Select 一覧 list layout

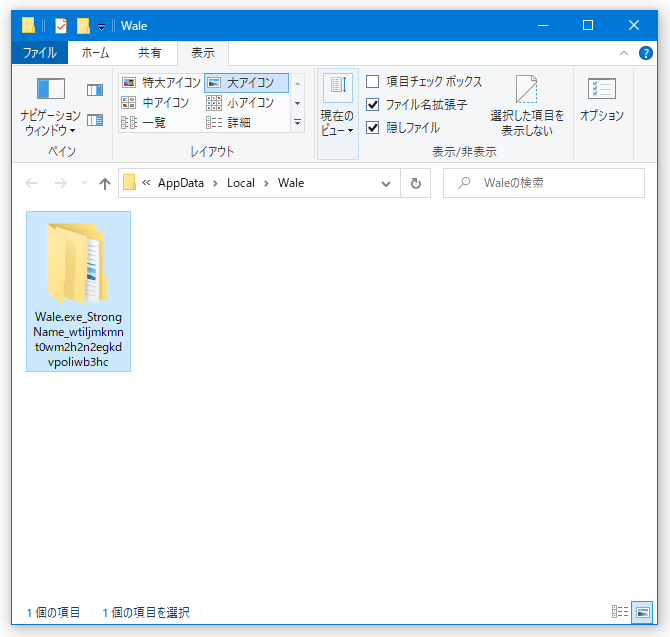[x=144, y=123]
